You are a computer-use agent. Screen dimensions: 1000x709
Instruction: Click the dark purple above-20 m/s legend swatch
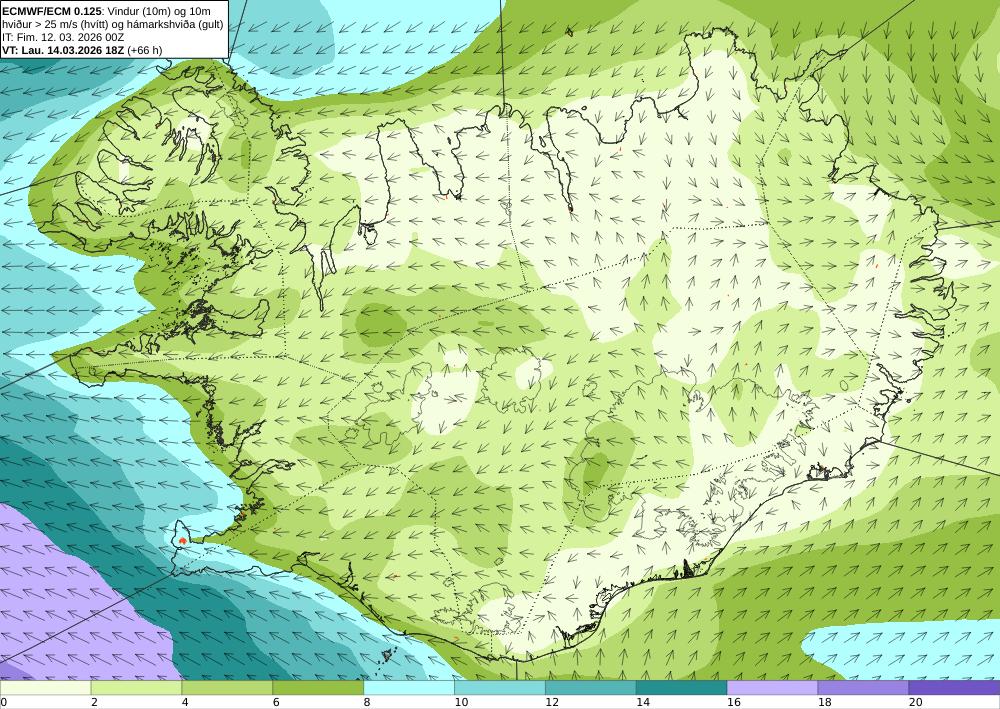tap(954, 688)
